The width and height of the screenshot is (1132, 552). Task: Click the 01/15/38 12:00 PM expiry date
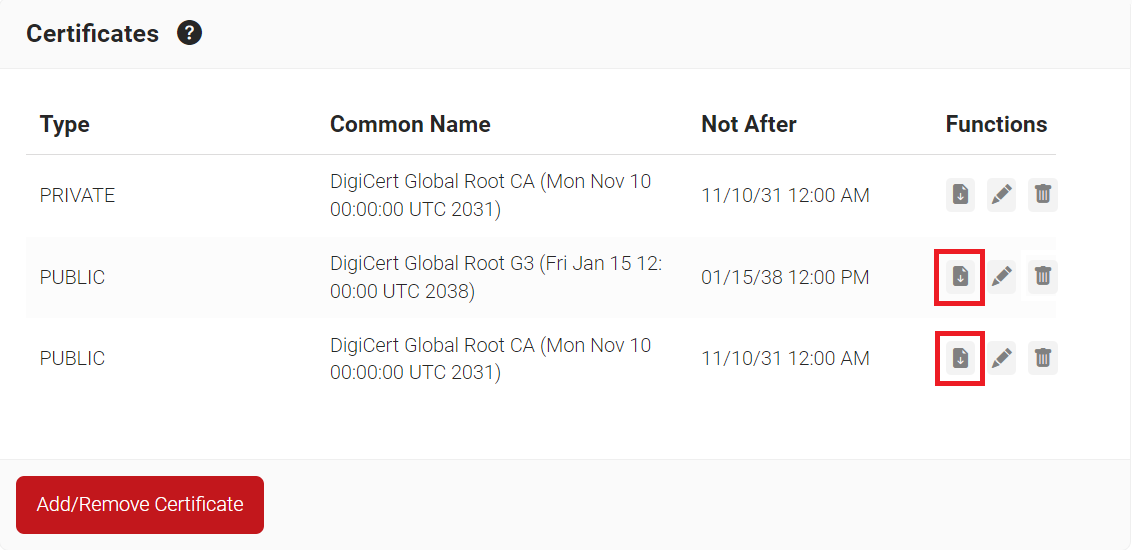coord(785,277)
